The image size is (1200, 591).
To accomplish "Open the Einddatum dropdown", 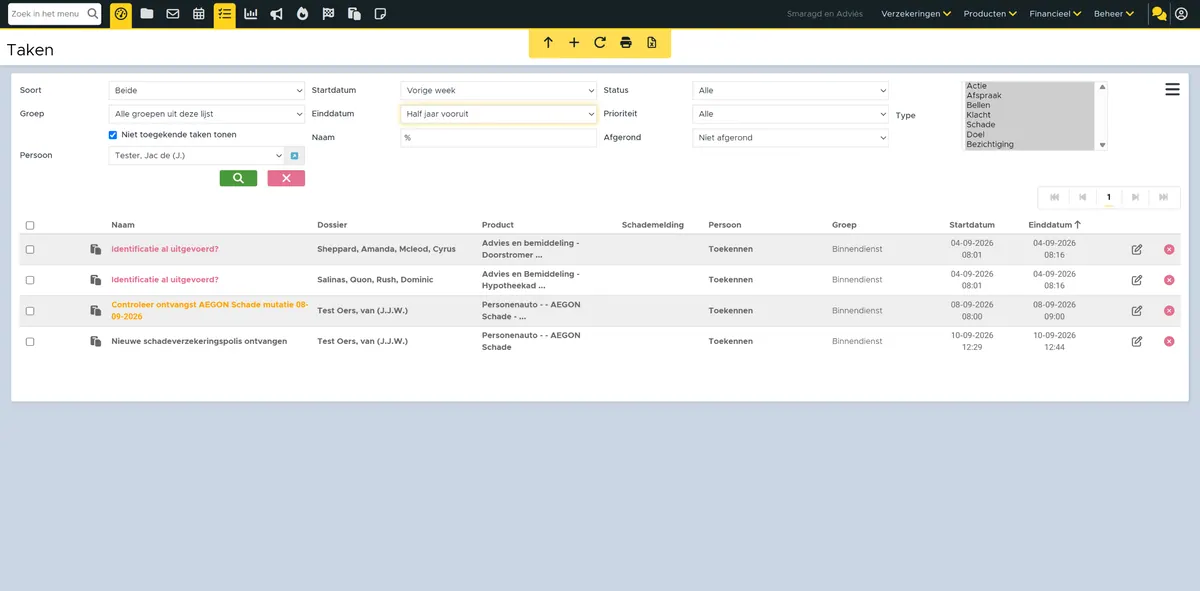I will [498, 114].
